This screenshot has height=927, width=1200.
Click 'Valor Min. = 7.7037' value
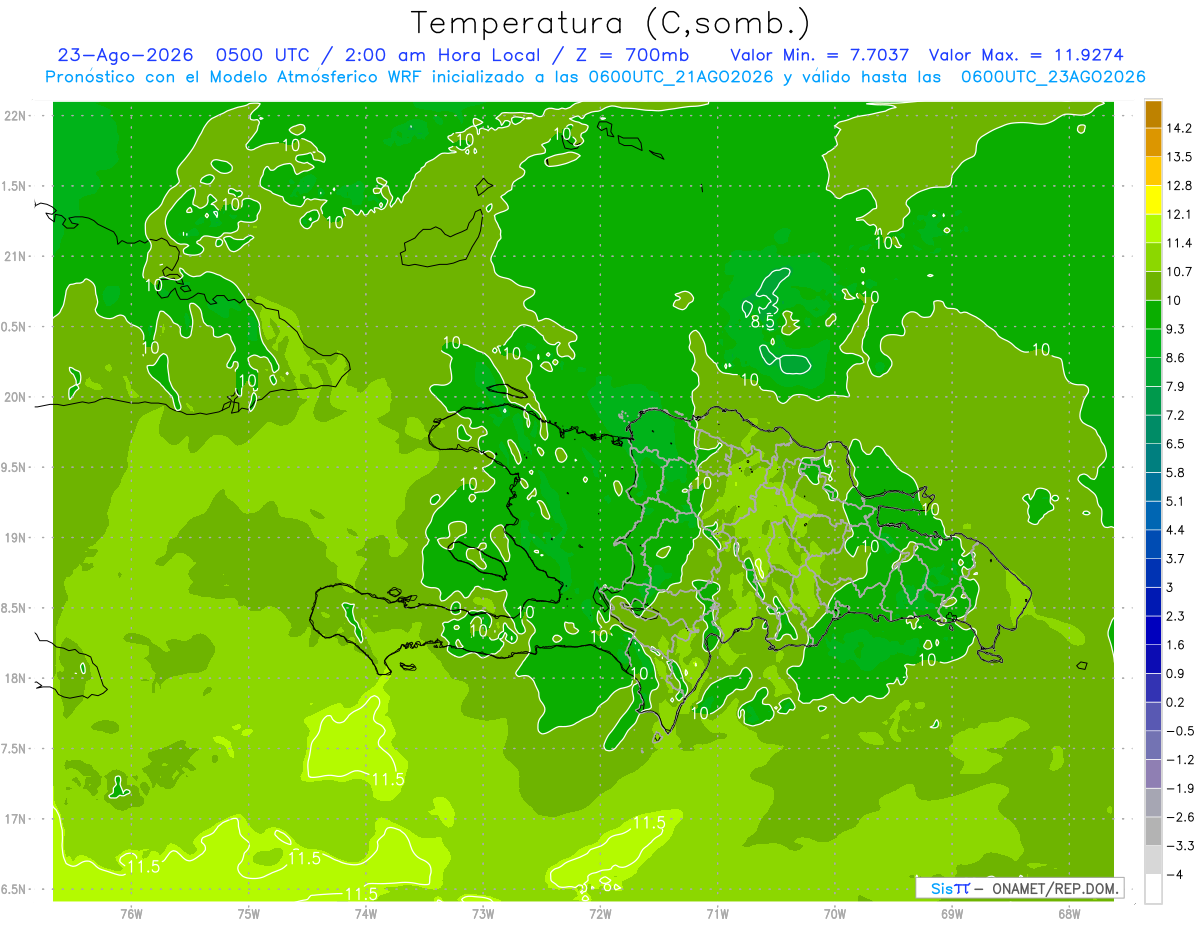820,55
